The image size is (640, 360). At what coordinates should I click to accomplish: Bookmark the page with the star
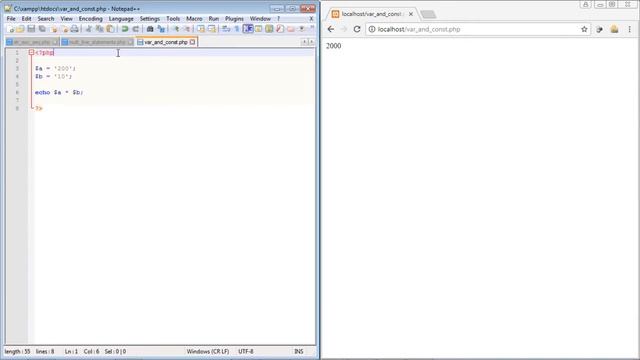point(584,29)
